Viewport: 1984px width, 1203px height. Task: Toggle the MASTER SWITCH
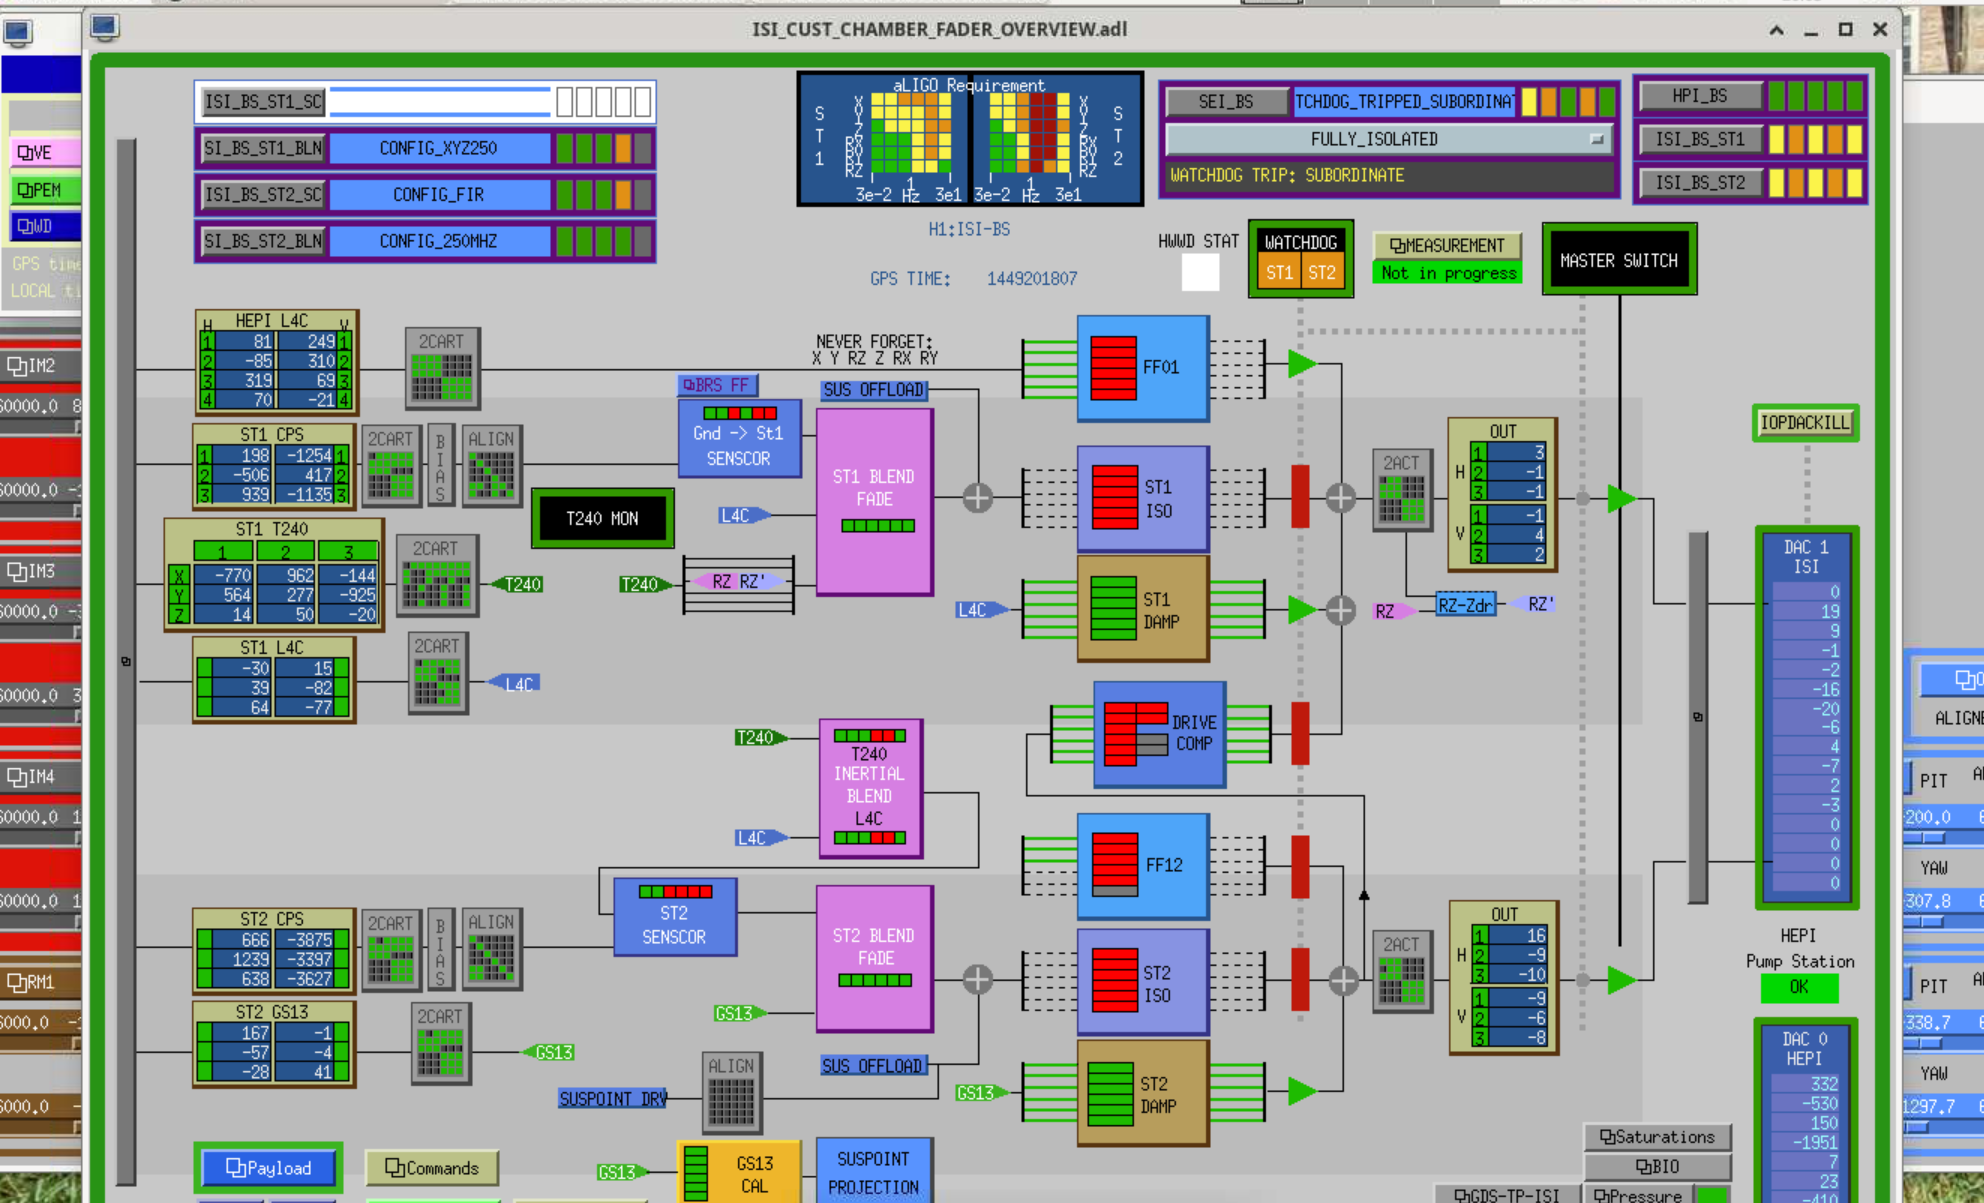coord(1618,260)
